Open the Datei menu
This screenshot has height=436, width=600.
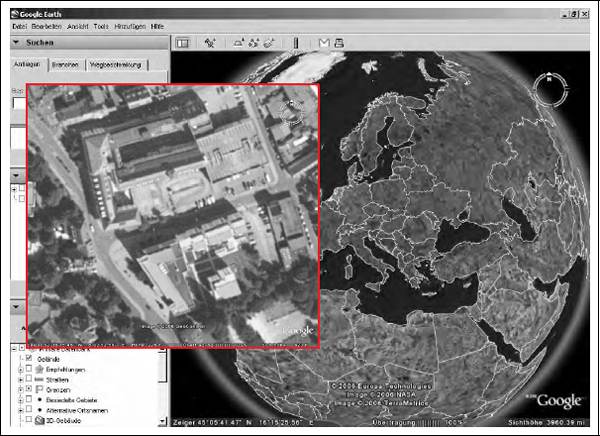point(20,26)
